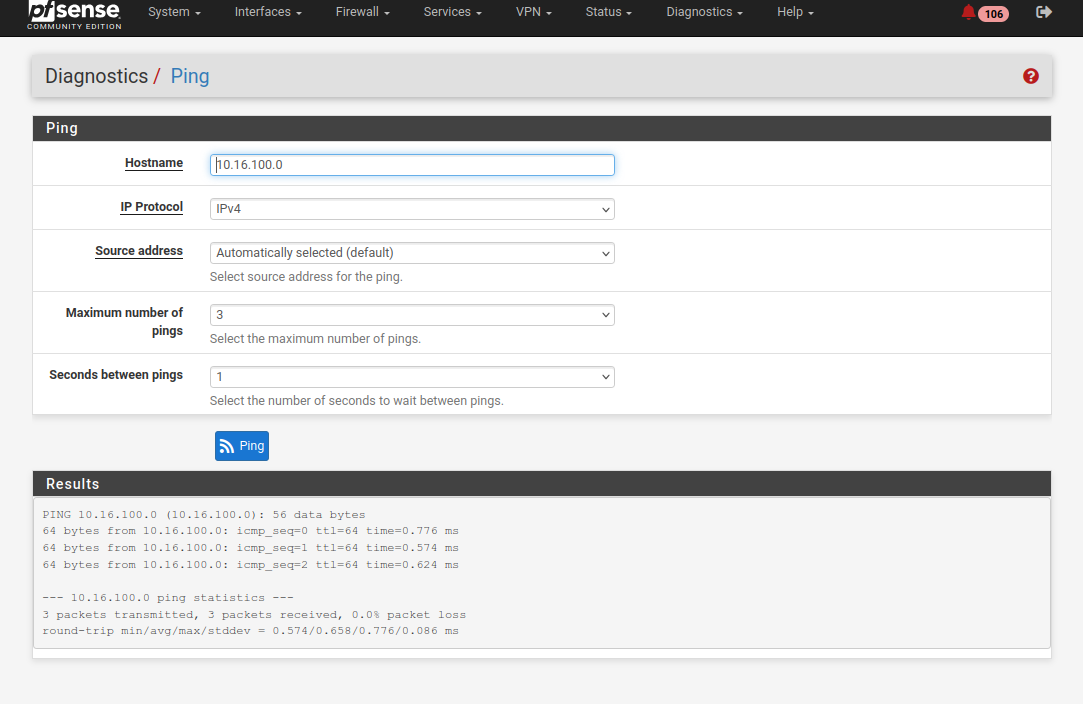The width and height of the screenshot is (1083, 704).
Task: Click the 'PING 10.16.100.0' first output line
Action: (x=204, y=515)
